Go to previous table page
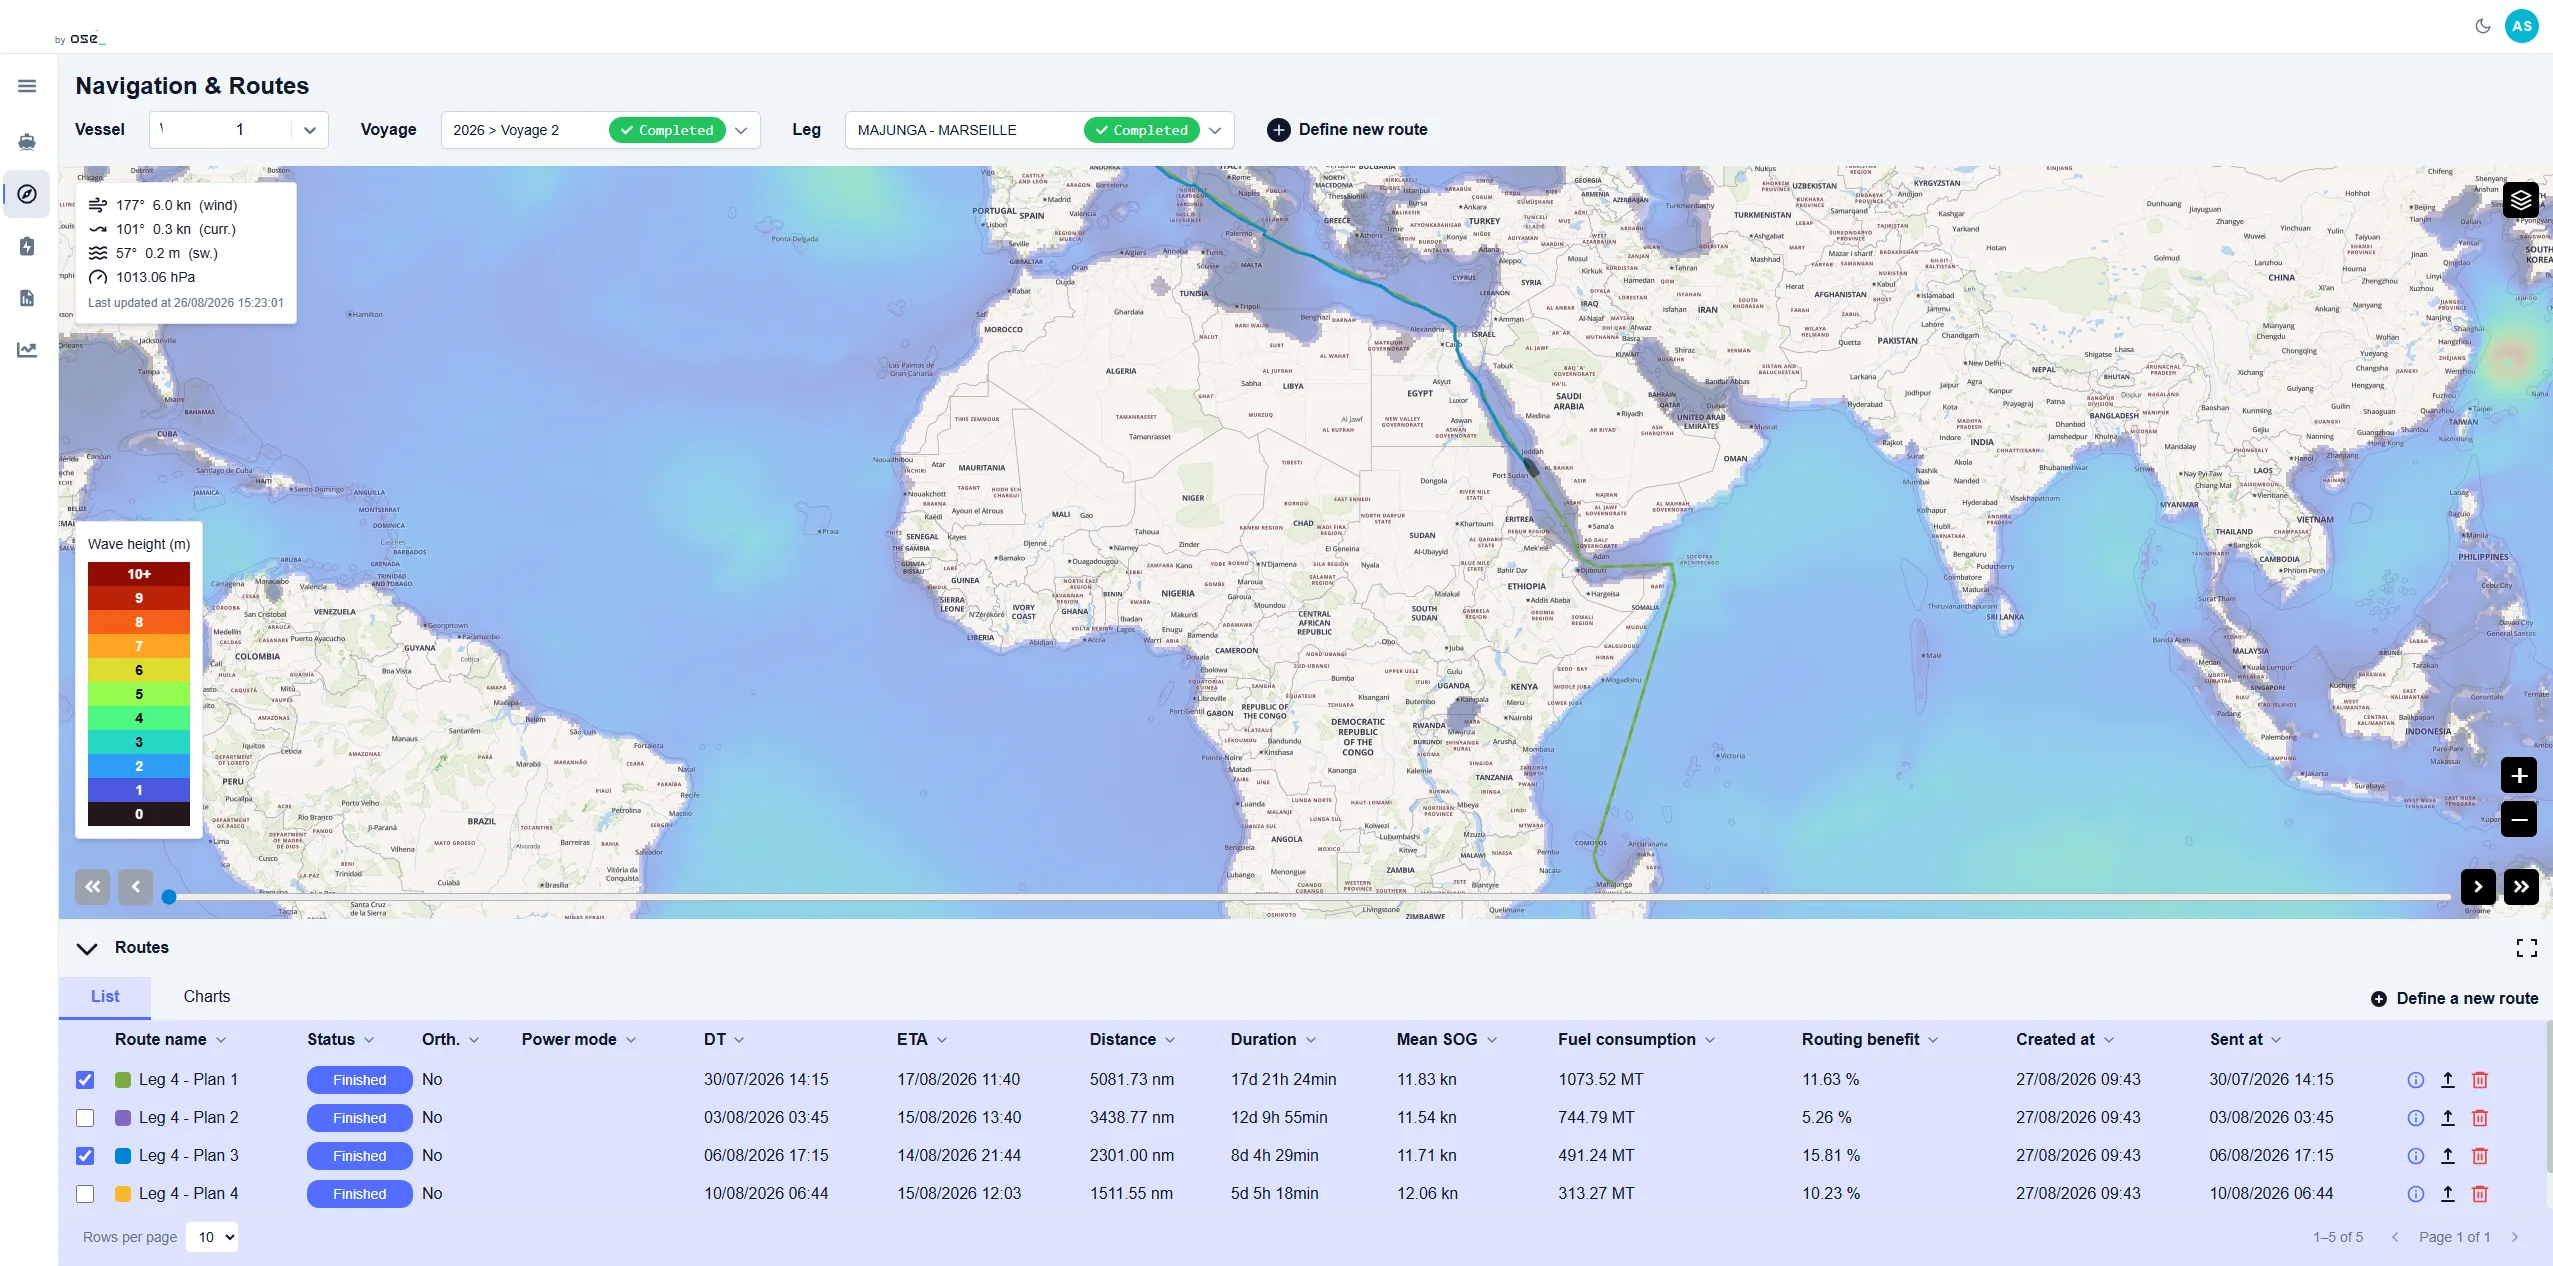The image size is (2553, 1266). click(x=2395, y=1237)
